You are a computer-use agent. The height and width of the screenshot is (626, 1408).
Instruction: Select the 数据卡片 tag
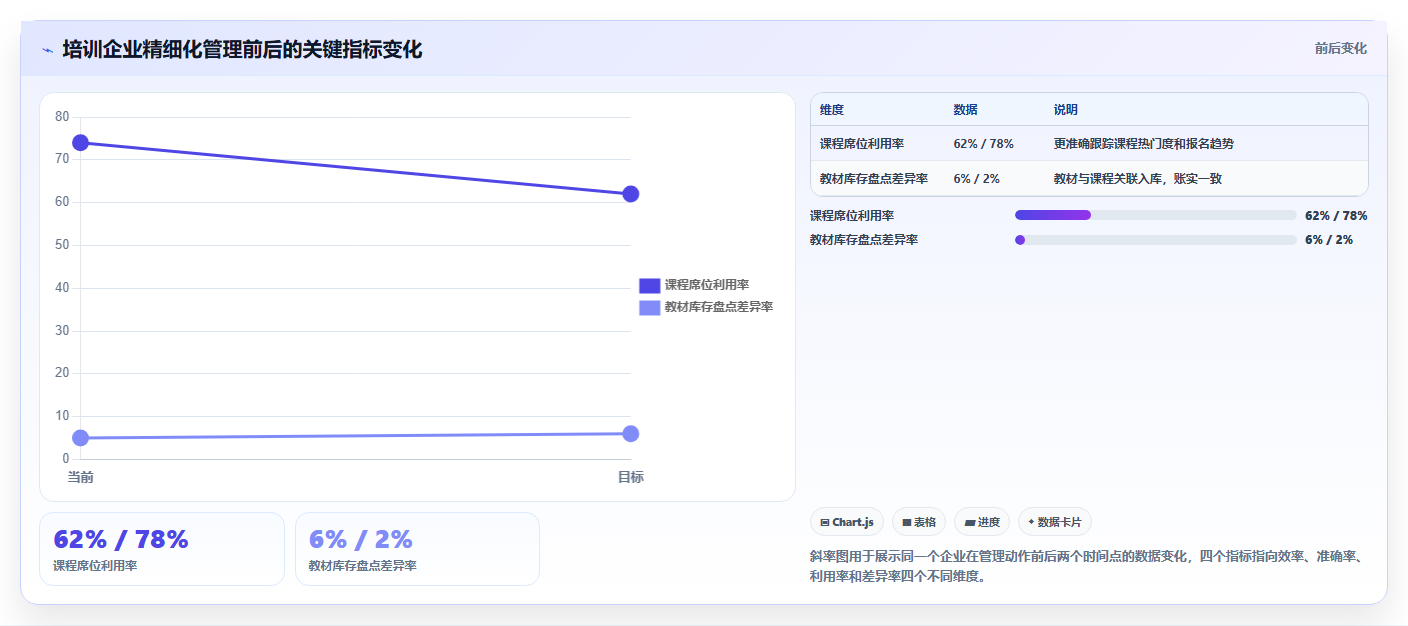tap(1055, 522)
